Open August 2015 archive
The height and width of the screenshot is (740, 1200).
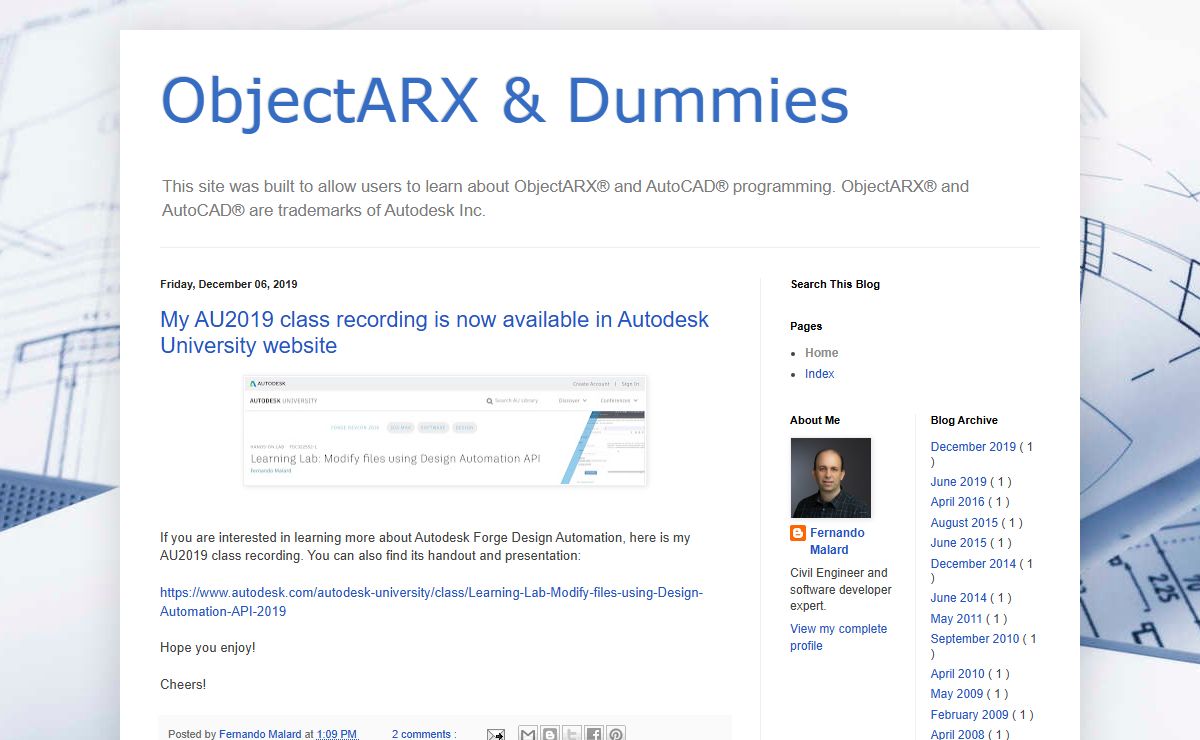pos(964,523)
